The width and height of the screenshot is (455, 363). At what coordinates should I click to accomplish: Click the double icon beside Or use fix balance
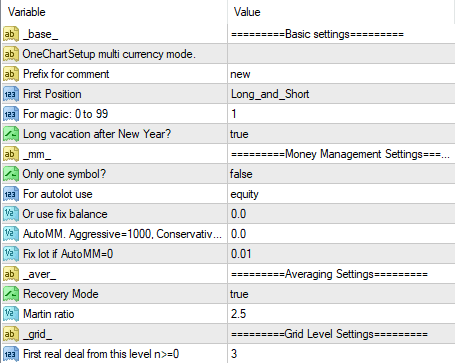click(11, 214)
